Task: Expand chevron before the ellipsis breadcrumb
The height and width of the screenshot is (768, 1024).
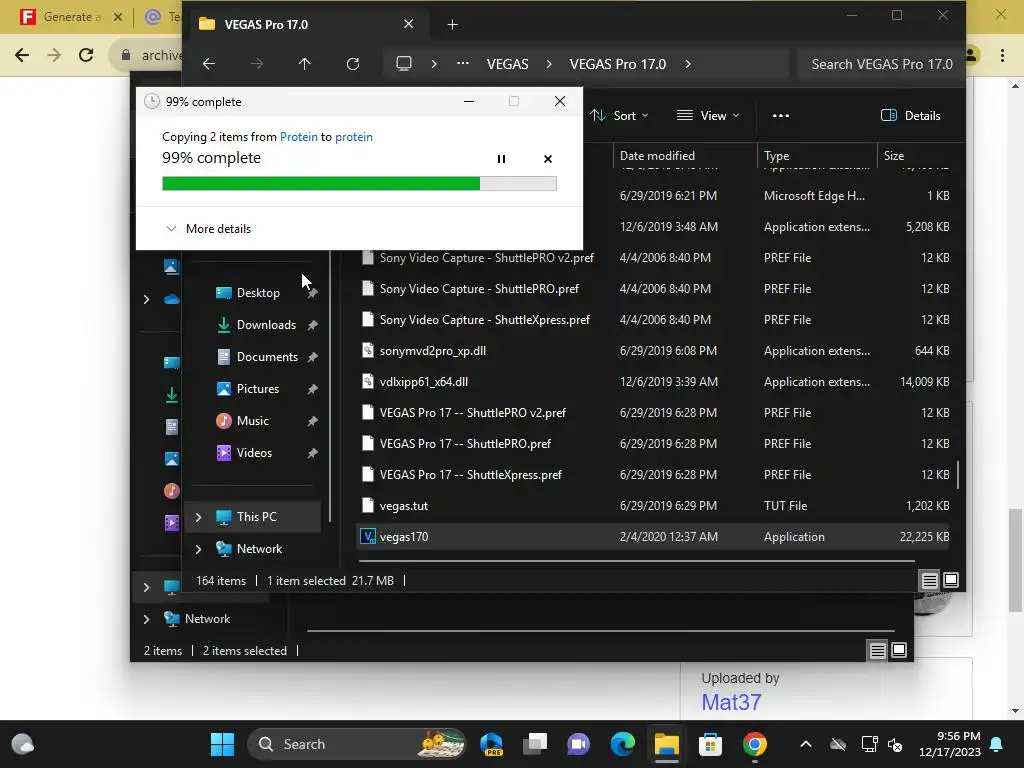Action: (434, 64)
